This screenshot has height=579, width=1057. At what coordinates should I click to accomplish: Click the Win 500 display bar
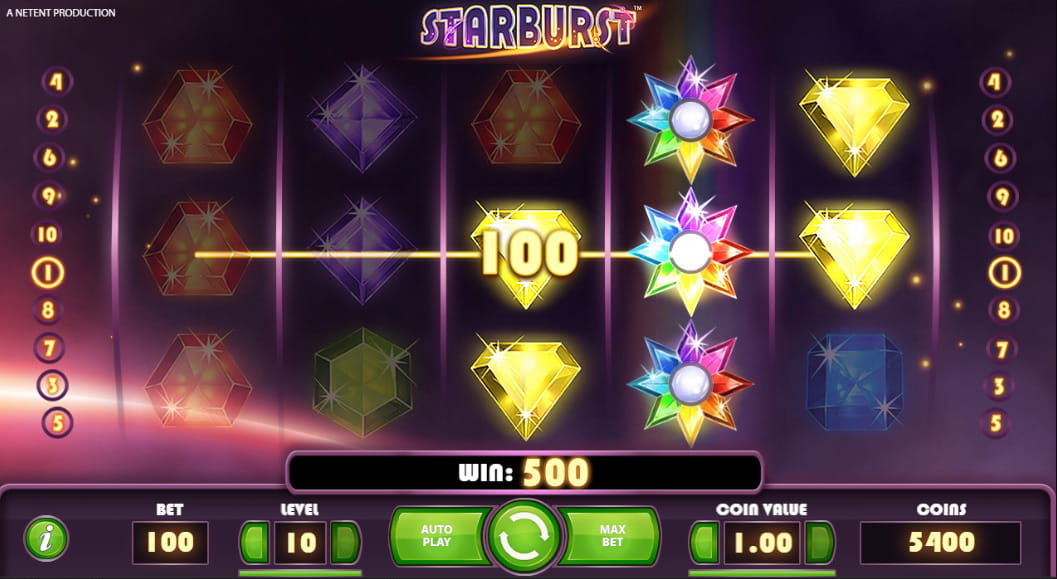coord(524,472)
